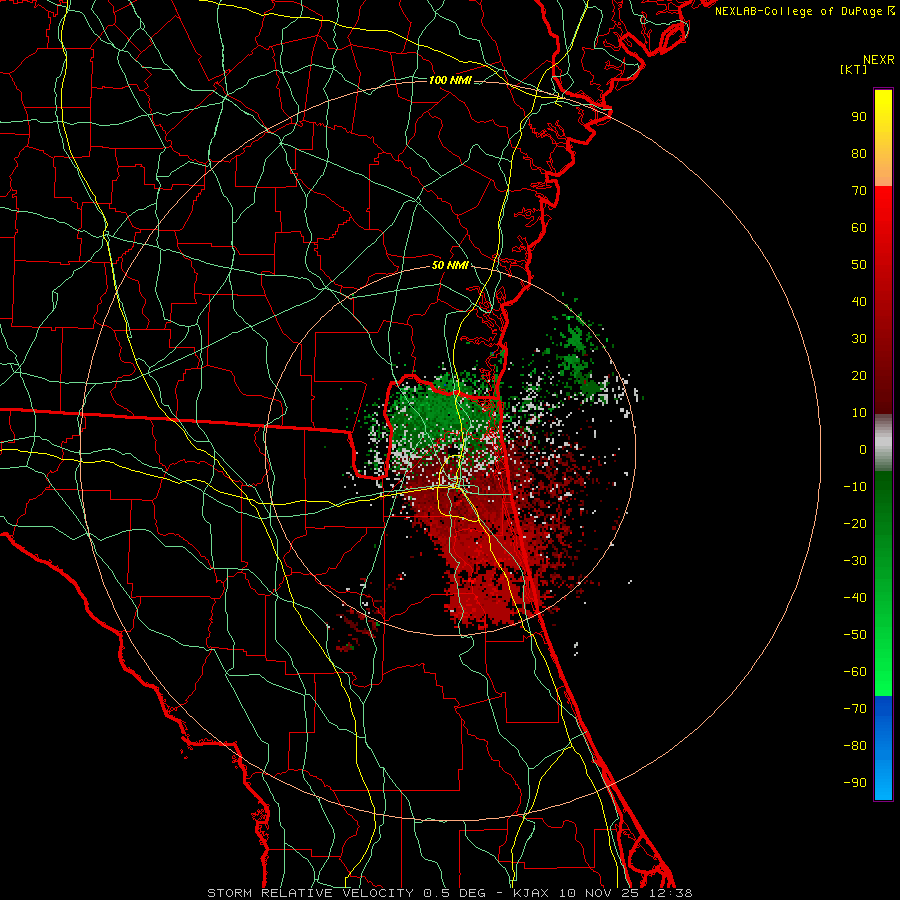Click the -20 value on the color scale
The height and width of the screenshot is (900, 900).
pyautogui.click(x=855, y=523)
